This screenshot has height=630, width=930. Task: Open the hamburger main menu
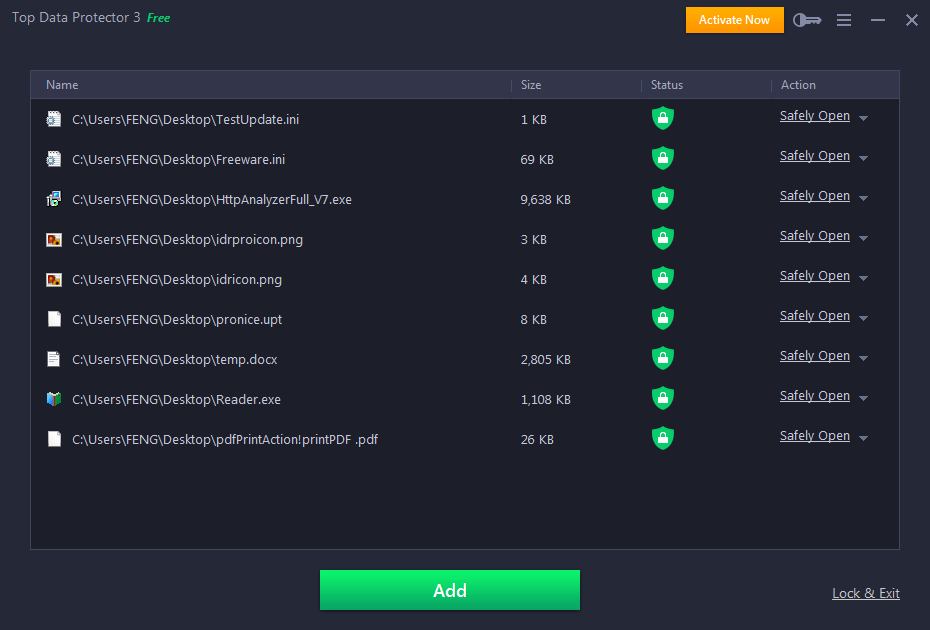tap(843, 19)
